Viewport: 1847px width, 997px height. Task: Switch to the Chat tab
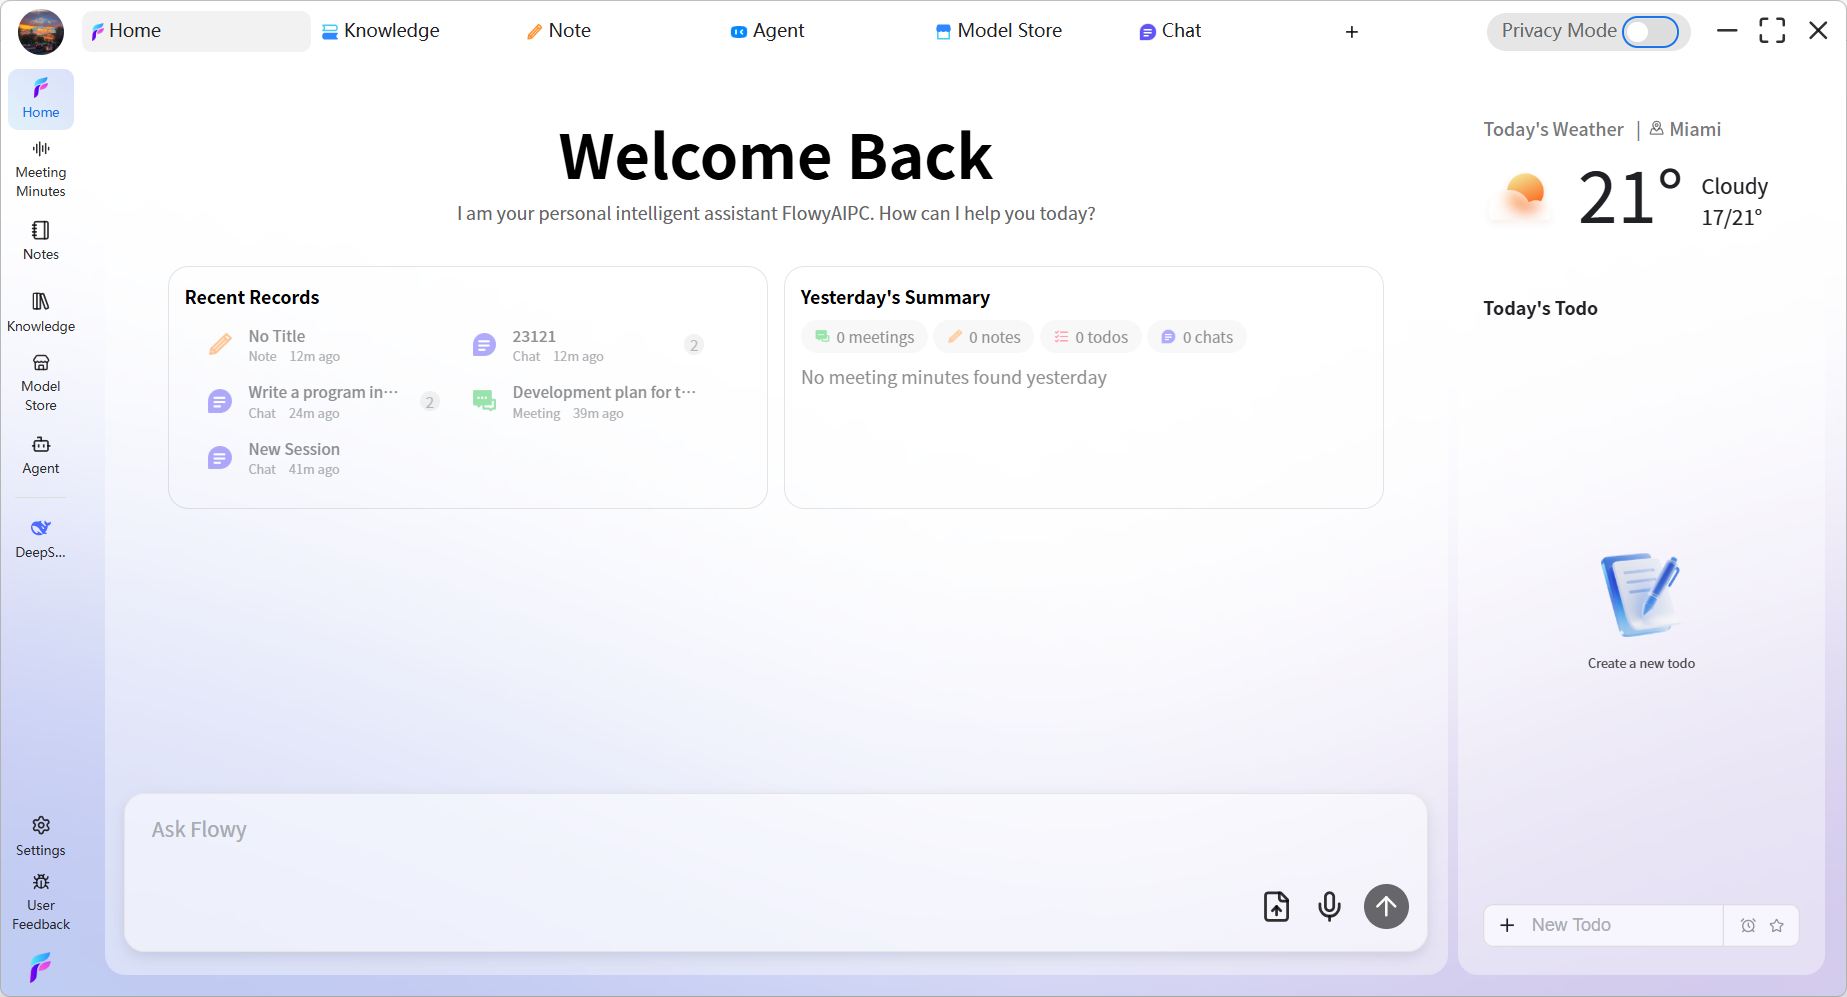[x=1169, y=31]
